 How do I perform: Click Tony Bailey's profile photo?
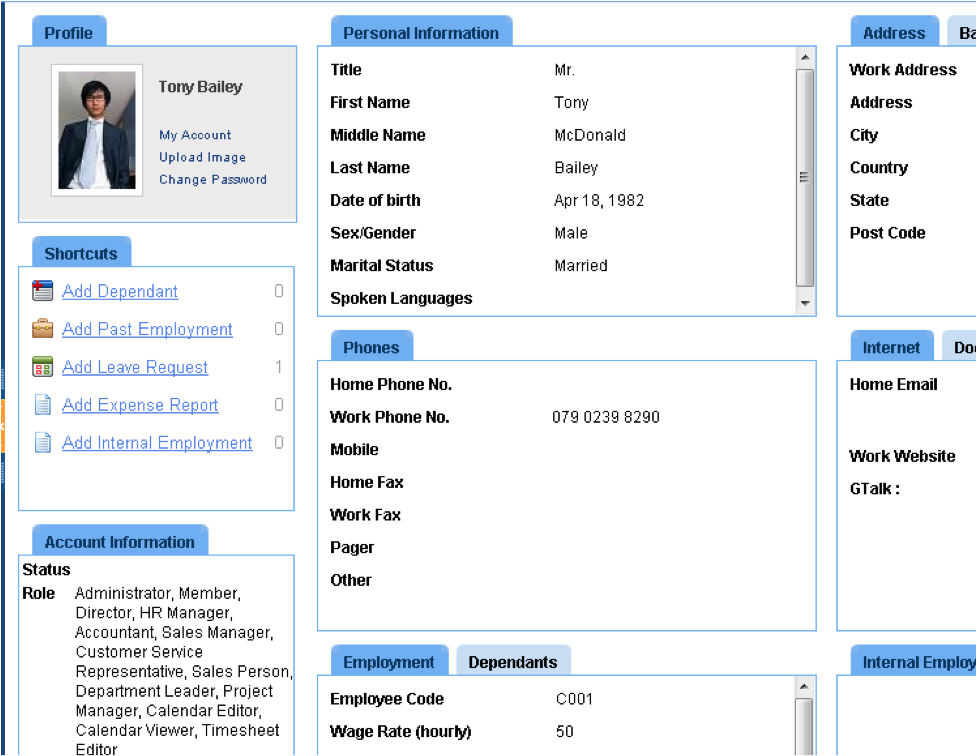(x=97, y=132)
